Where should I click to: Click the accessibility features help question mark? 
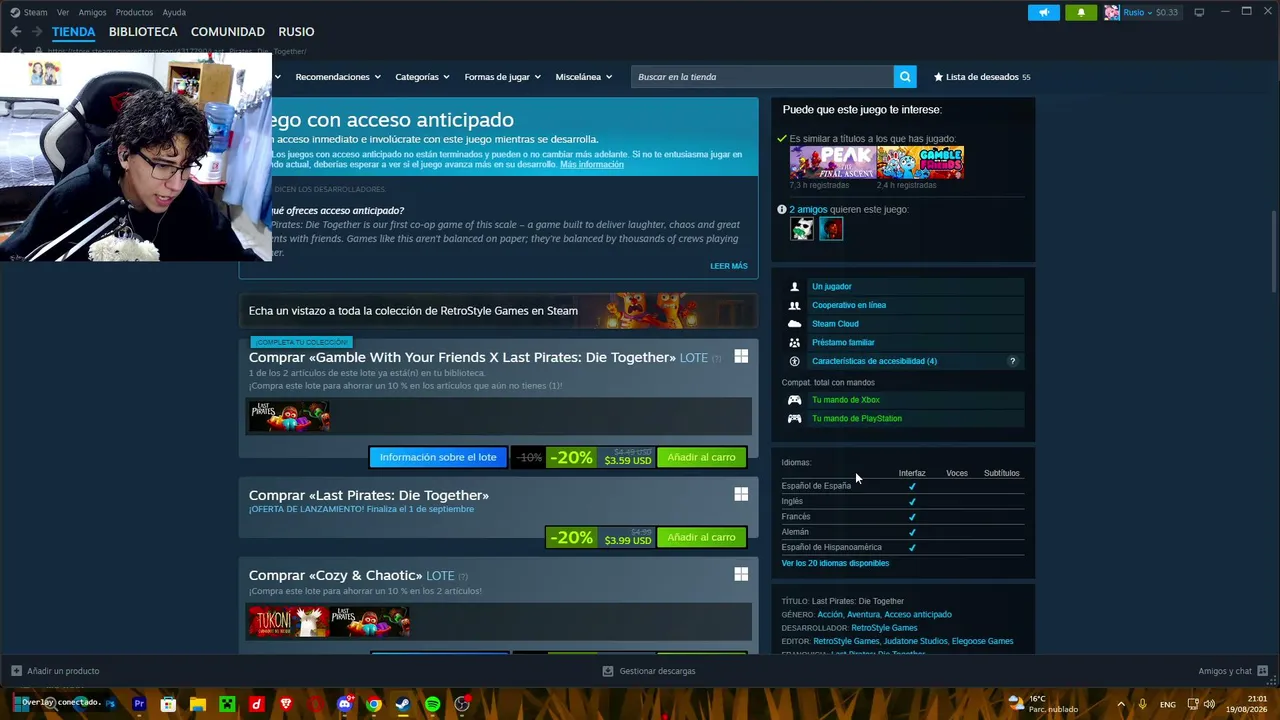pos(1012,361)
